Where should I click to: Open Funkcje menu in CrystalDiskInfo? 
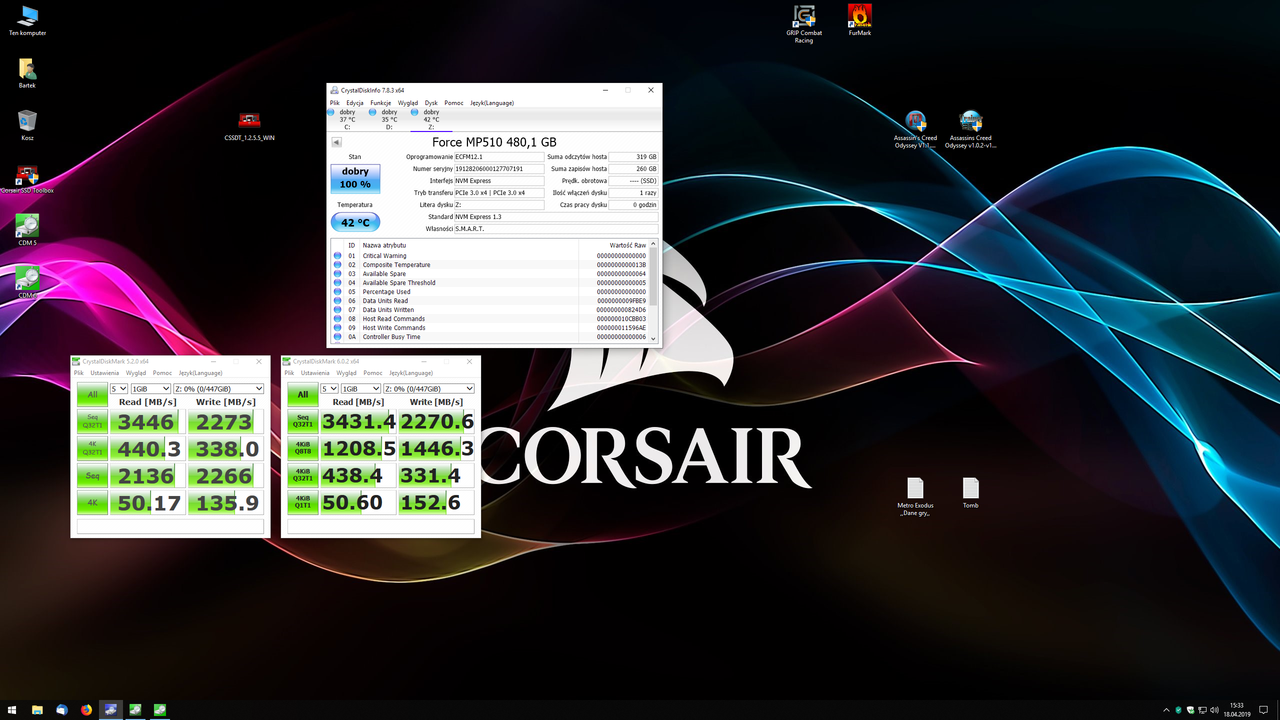tap(380, 103)
